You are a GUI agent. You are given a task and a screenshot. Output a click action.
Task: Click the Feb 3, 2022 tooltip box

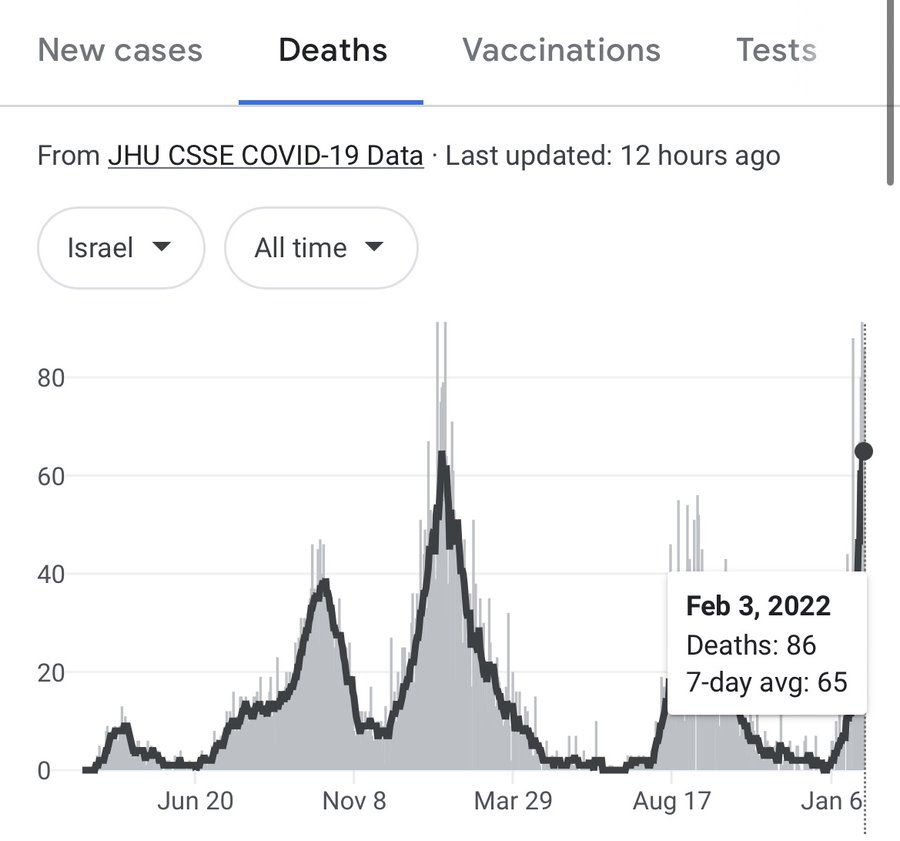(767, 644)
